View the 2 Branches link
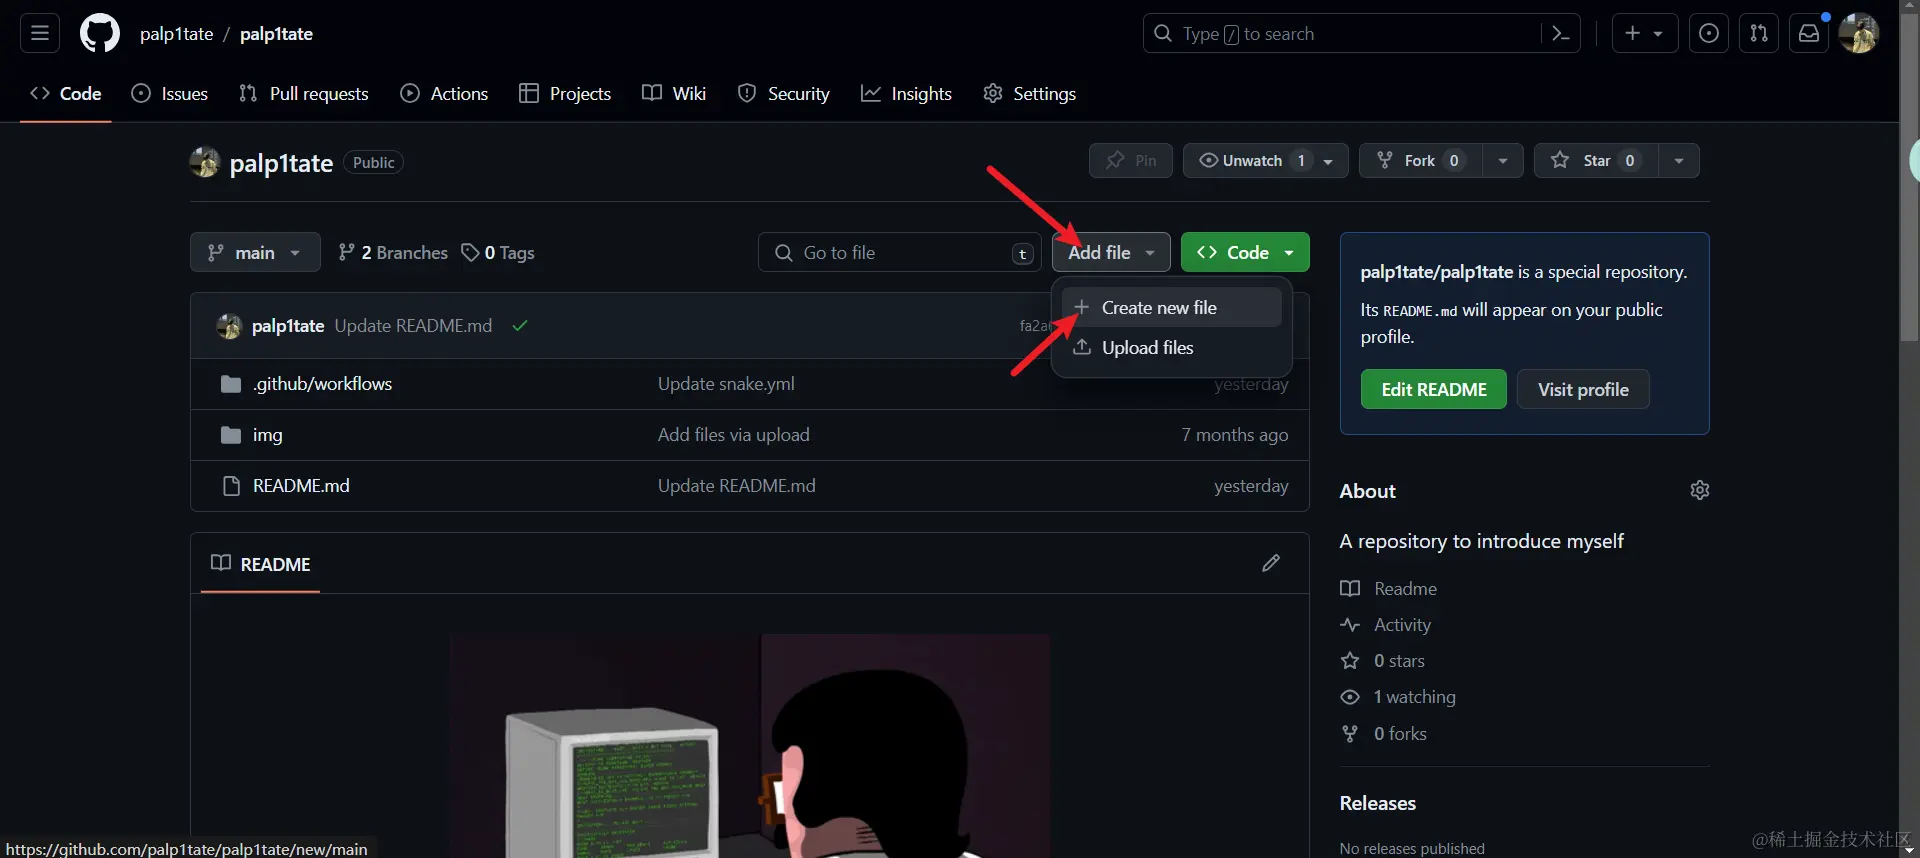This screenshot has width=1920, height=858. [x=393, y=252]
